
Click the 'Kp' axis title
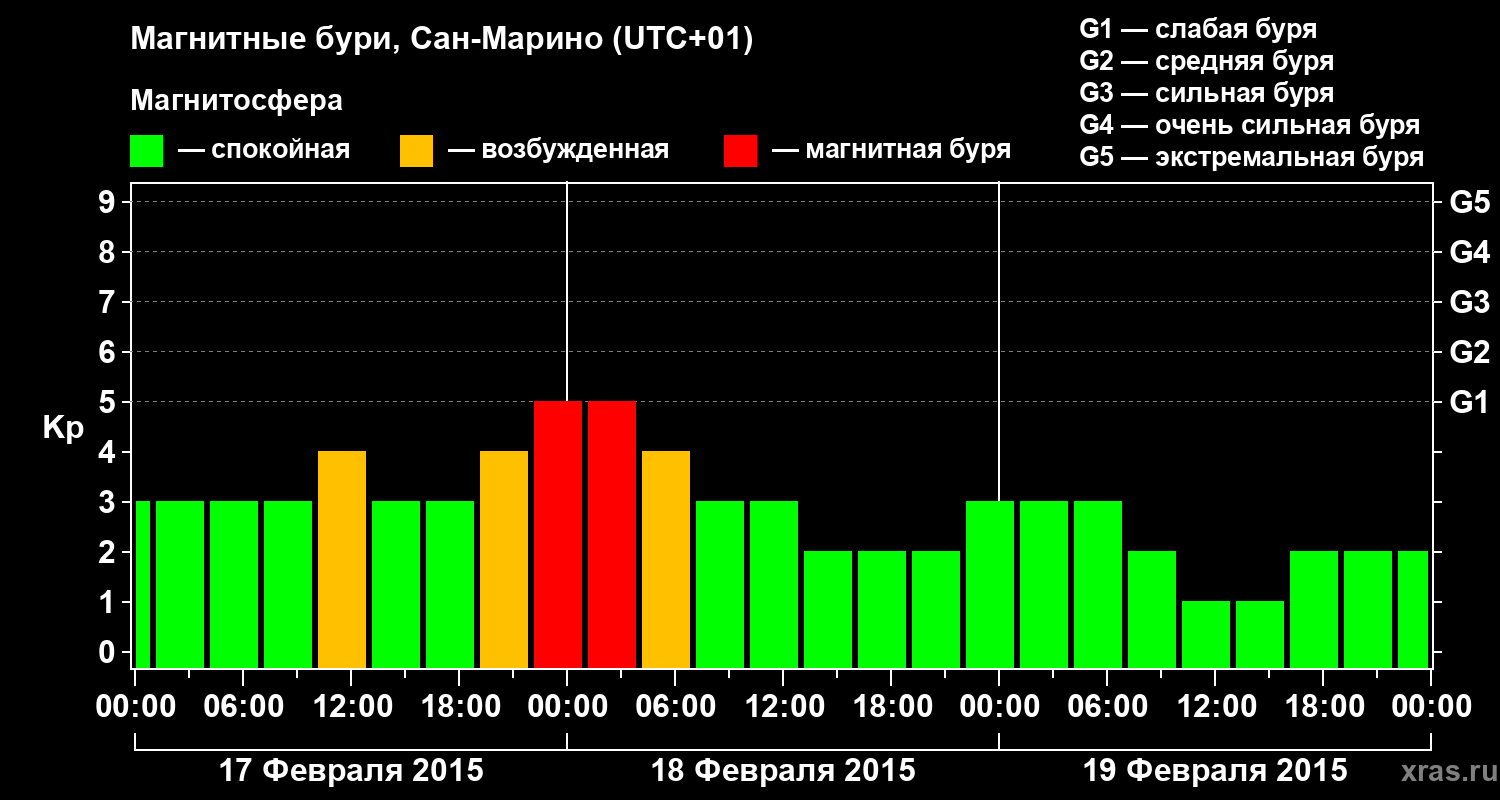click(63, 428)
